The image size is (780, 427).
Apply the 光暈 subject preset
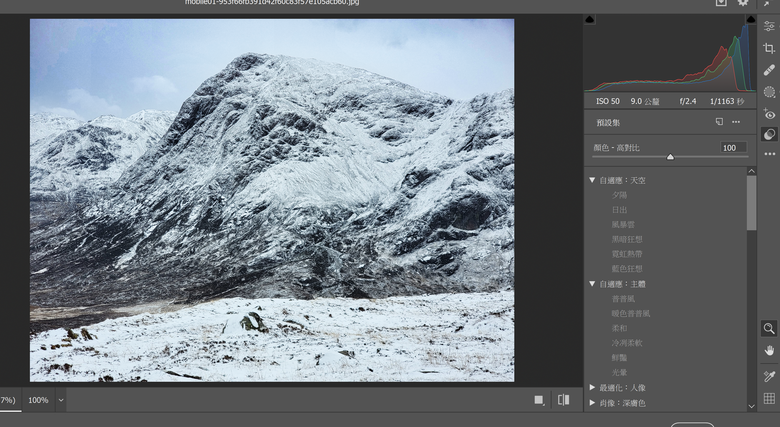click(x=619, y=372)
